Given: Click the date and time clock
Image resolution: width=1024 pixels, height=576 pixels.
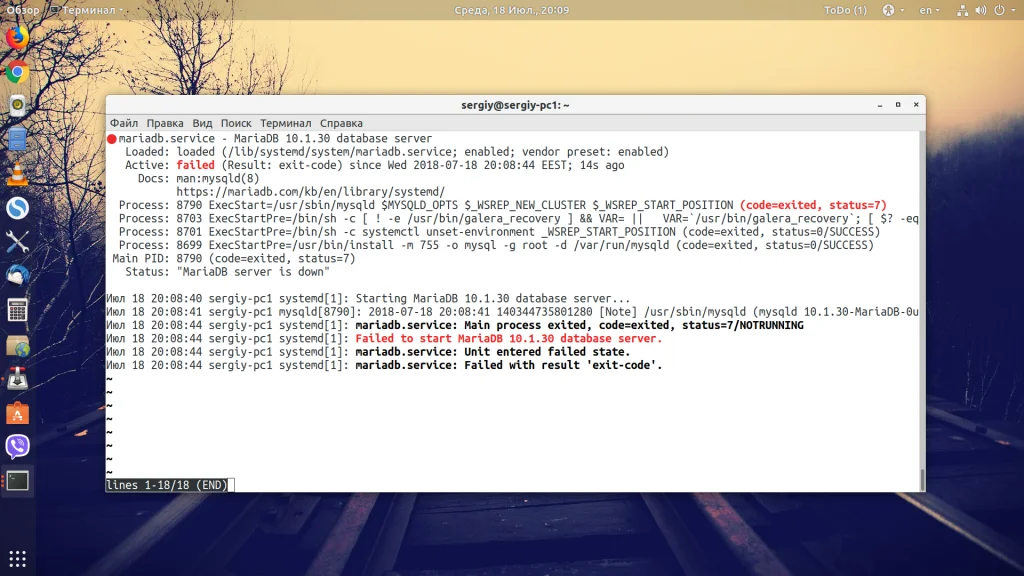Looking at the screenshot, I should (511, 10).
